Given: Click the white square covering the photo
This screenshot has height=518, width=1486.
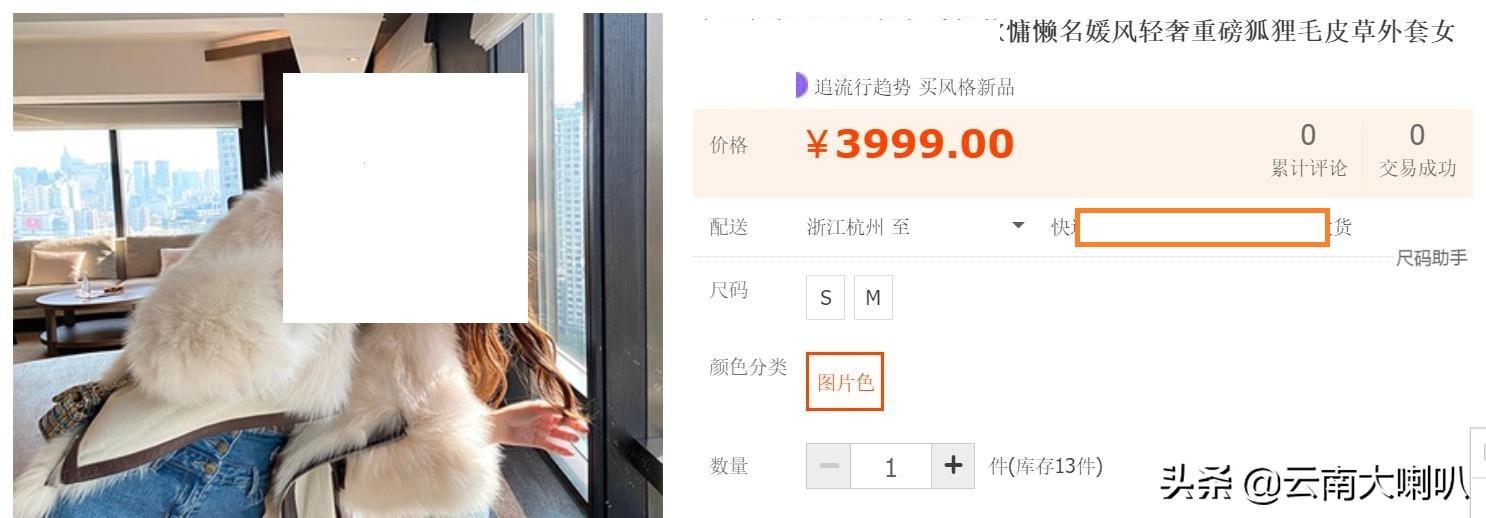Looking at the screenshot, I should click(405, 198).
